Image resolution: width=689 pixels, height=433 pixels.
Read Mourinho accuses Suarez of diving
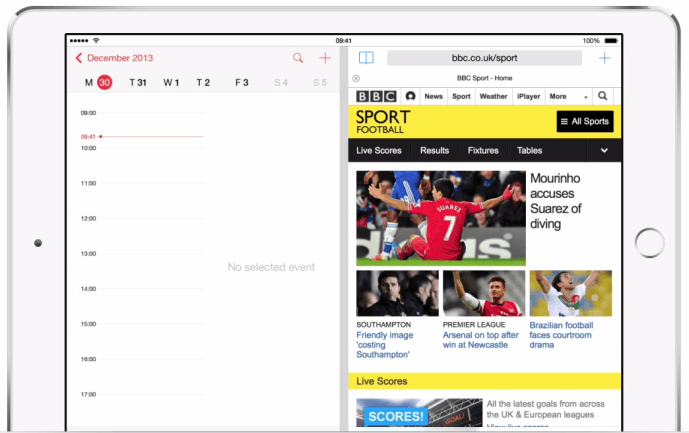pyautogui.click(x=555, y=201)
